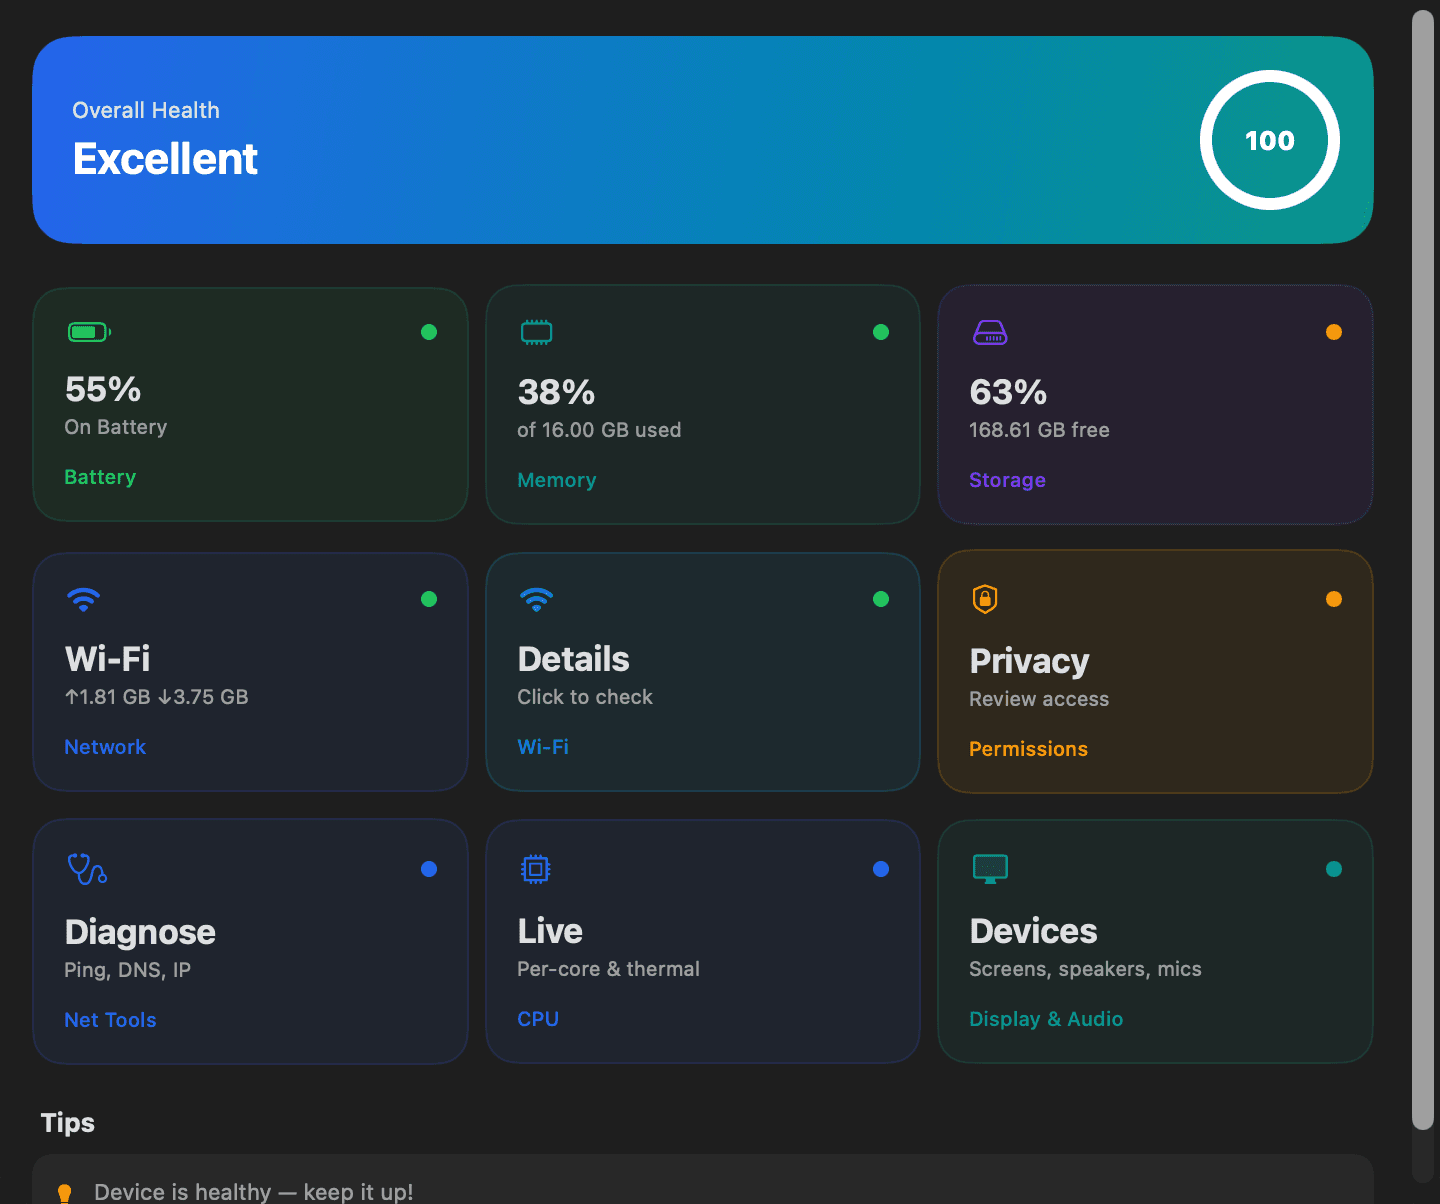The width and height of the screenshot is (1440, 1204).
Task: Click 'Screens, speakers, mics' text
Action: (1085, 969)
